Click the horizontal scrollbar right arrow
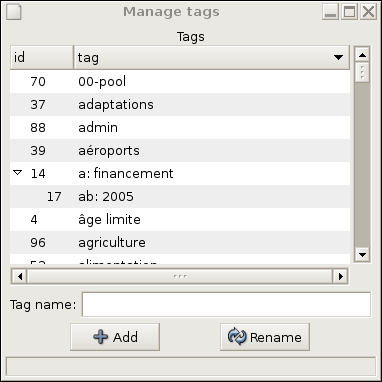Image resolution: width=382 pixels, height=382 pixels. (340, 276)
